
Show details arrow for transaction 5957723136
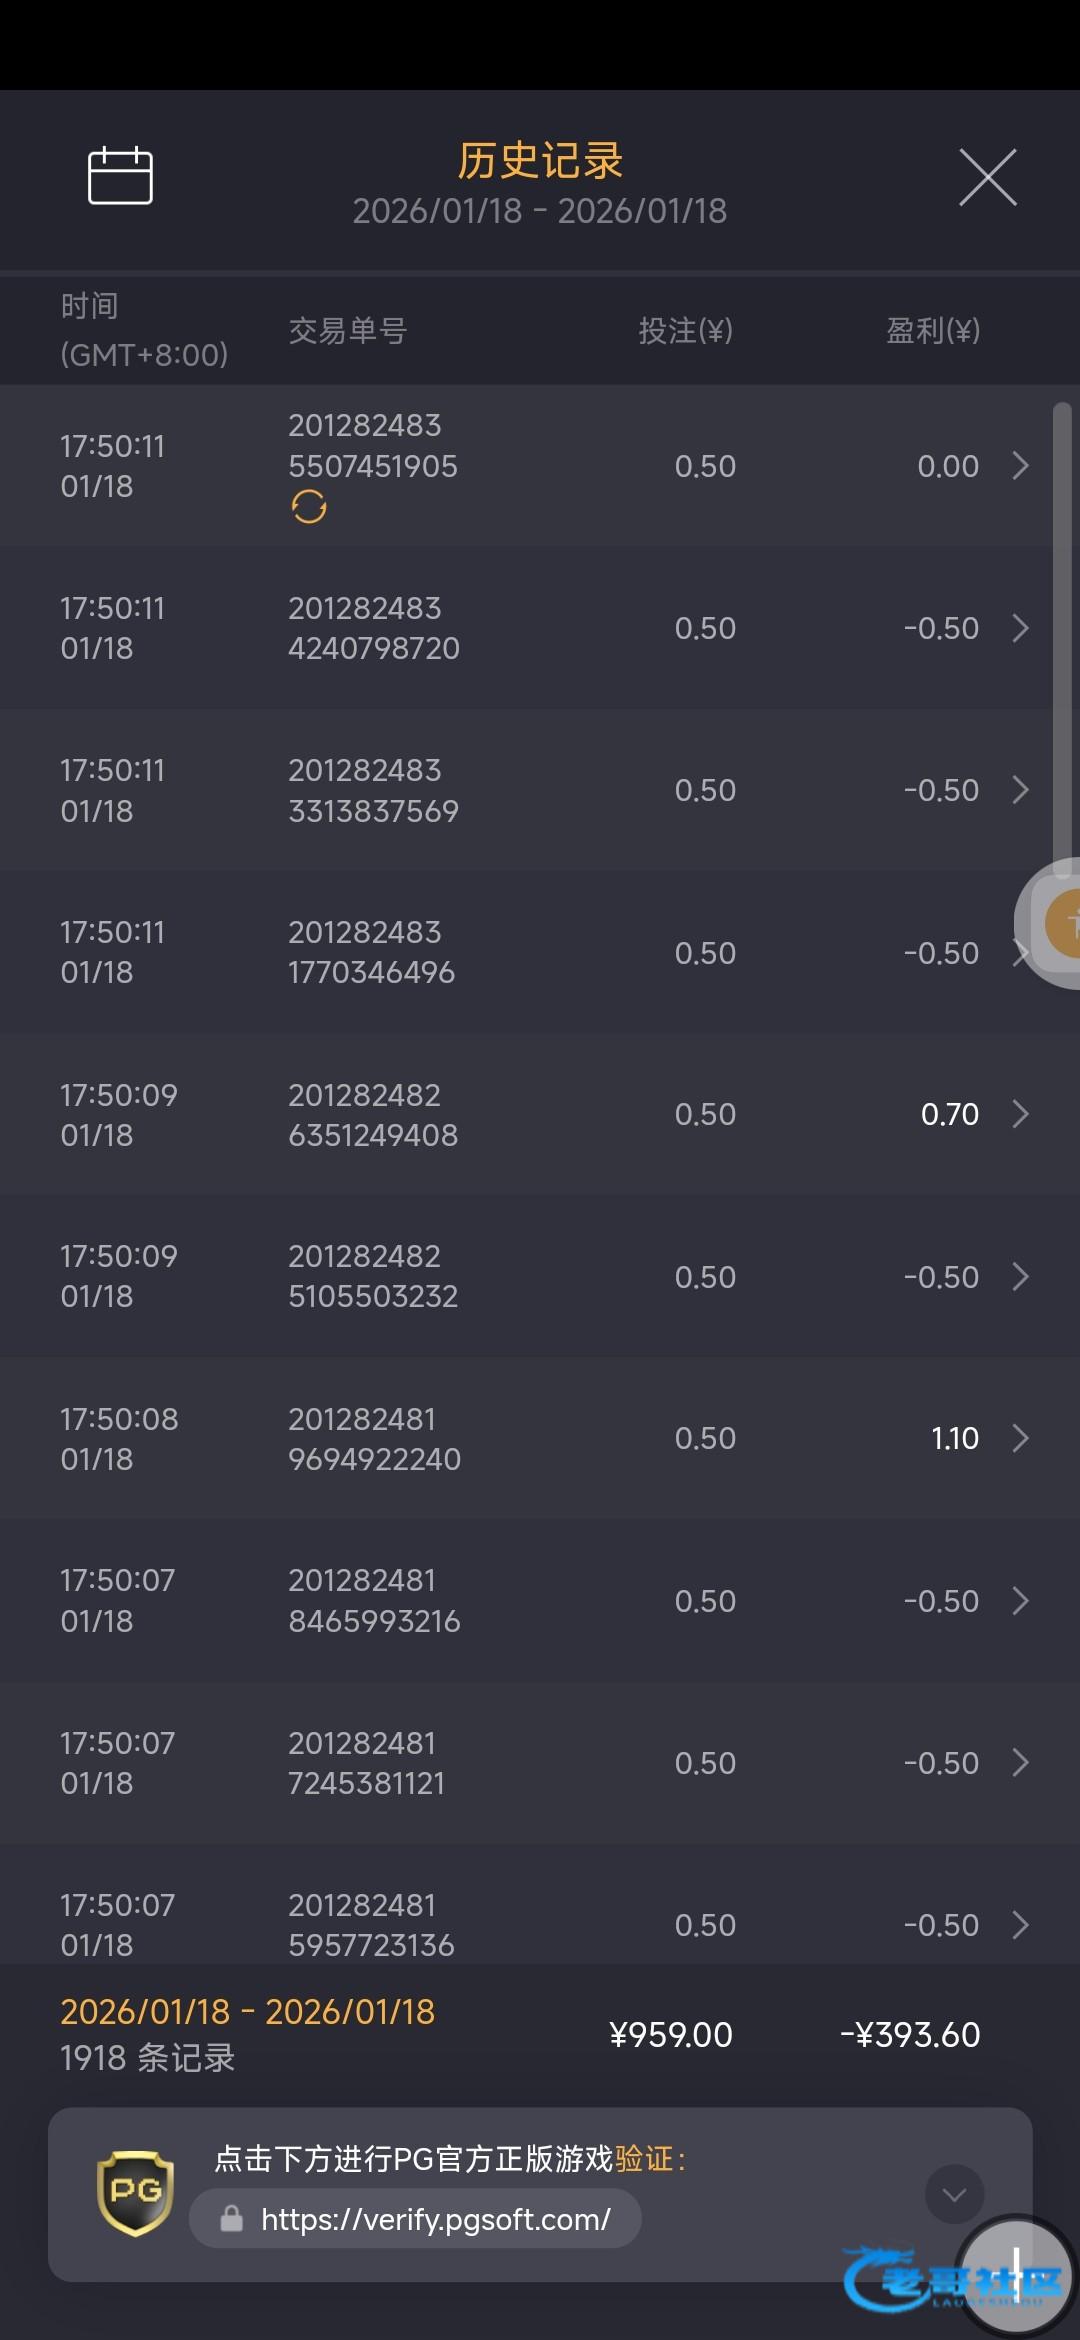[1020, 1925]
